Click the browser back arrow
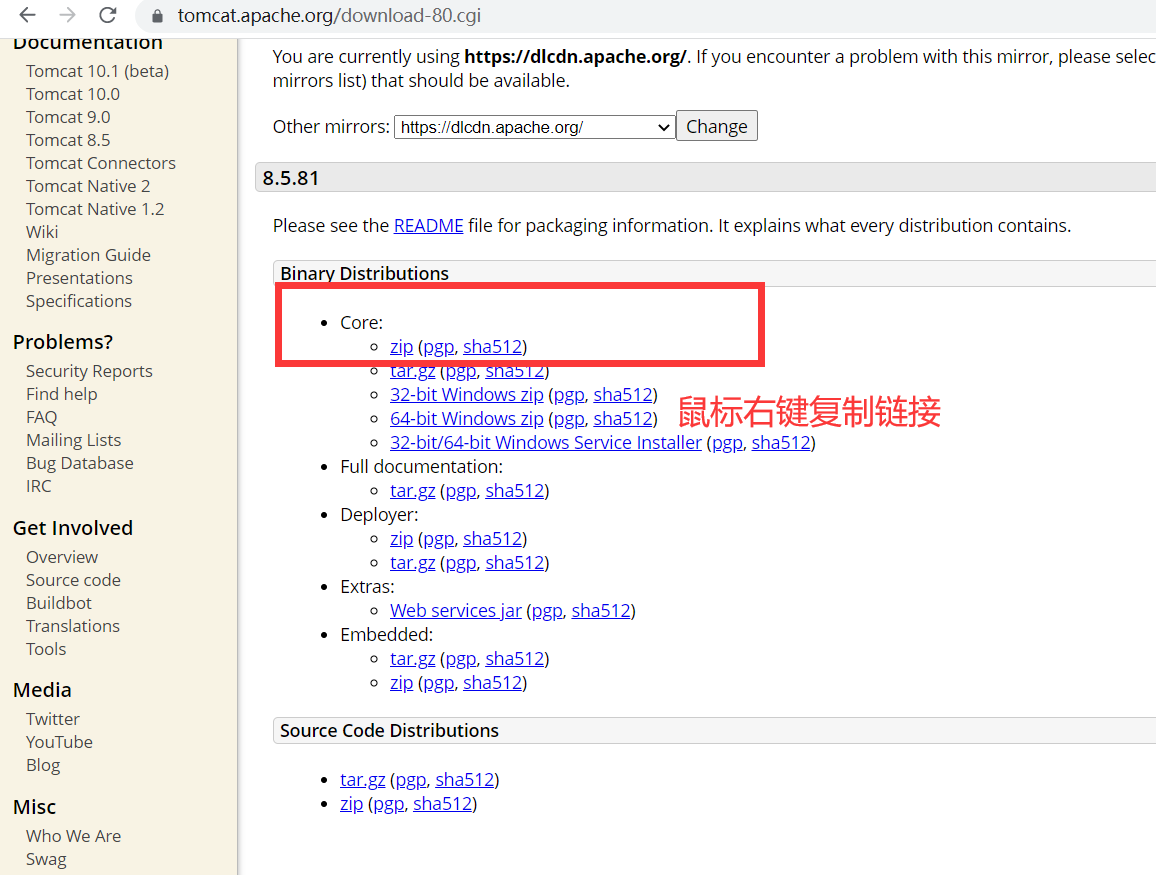The image size is (1156, 875). point(27,15)
